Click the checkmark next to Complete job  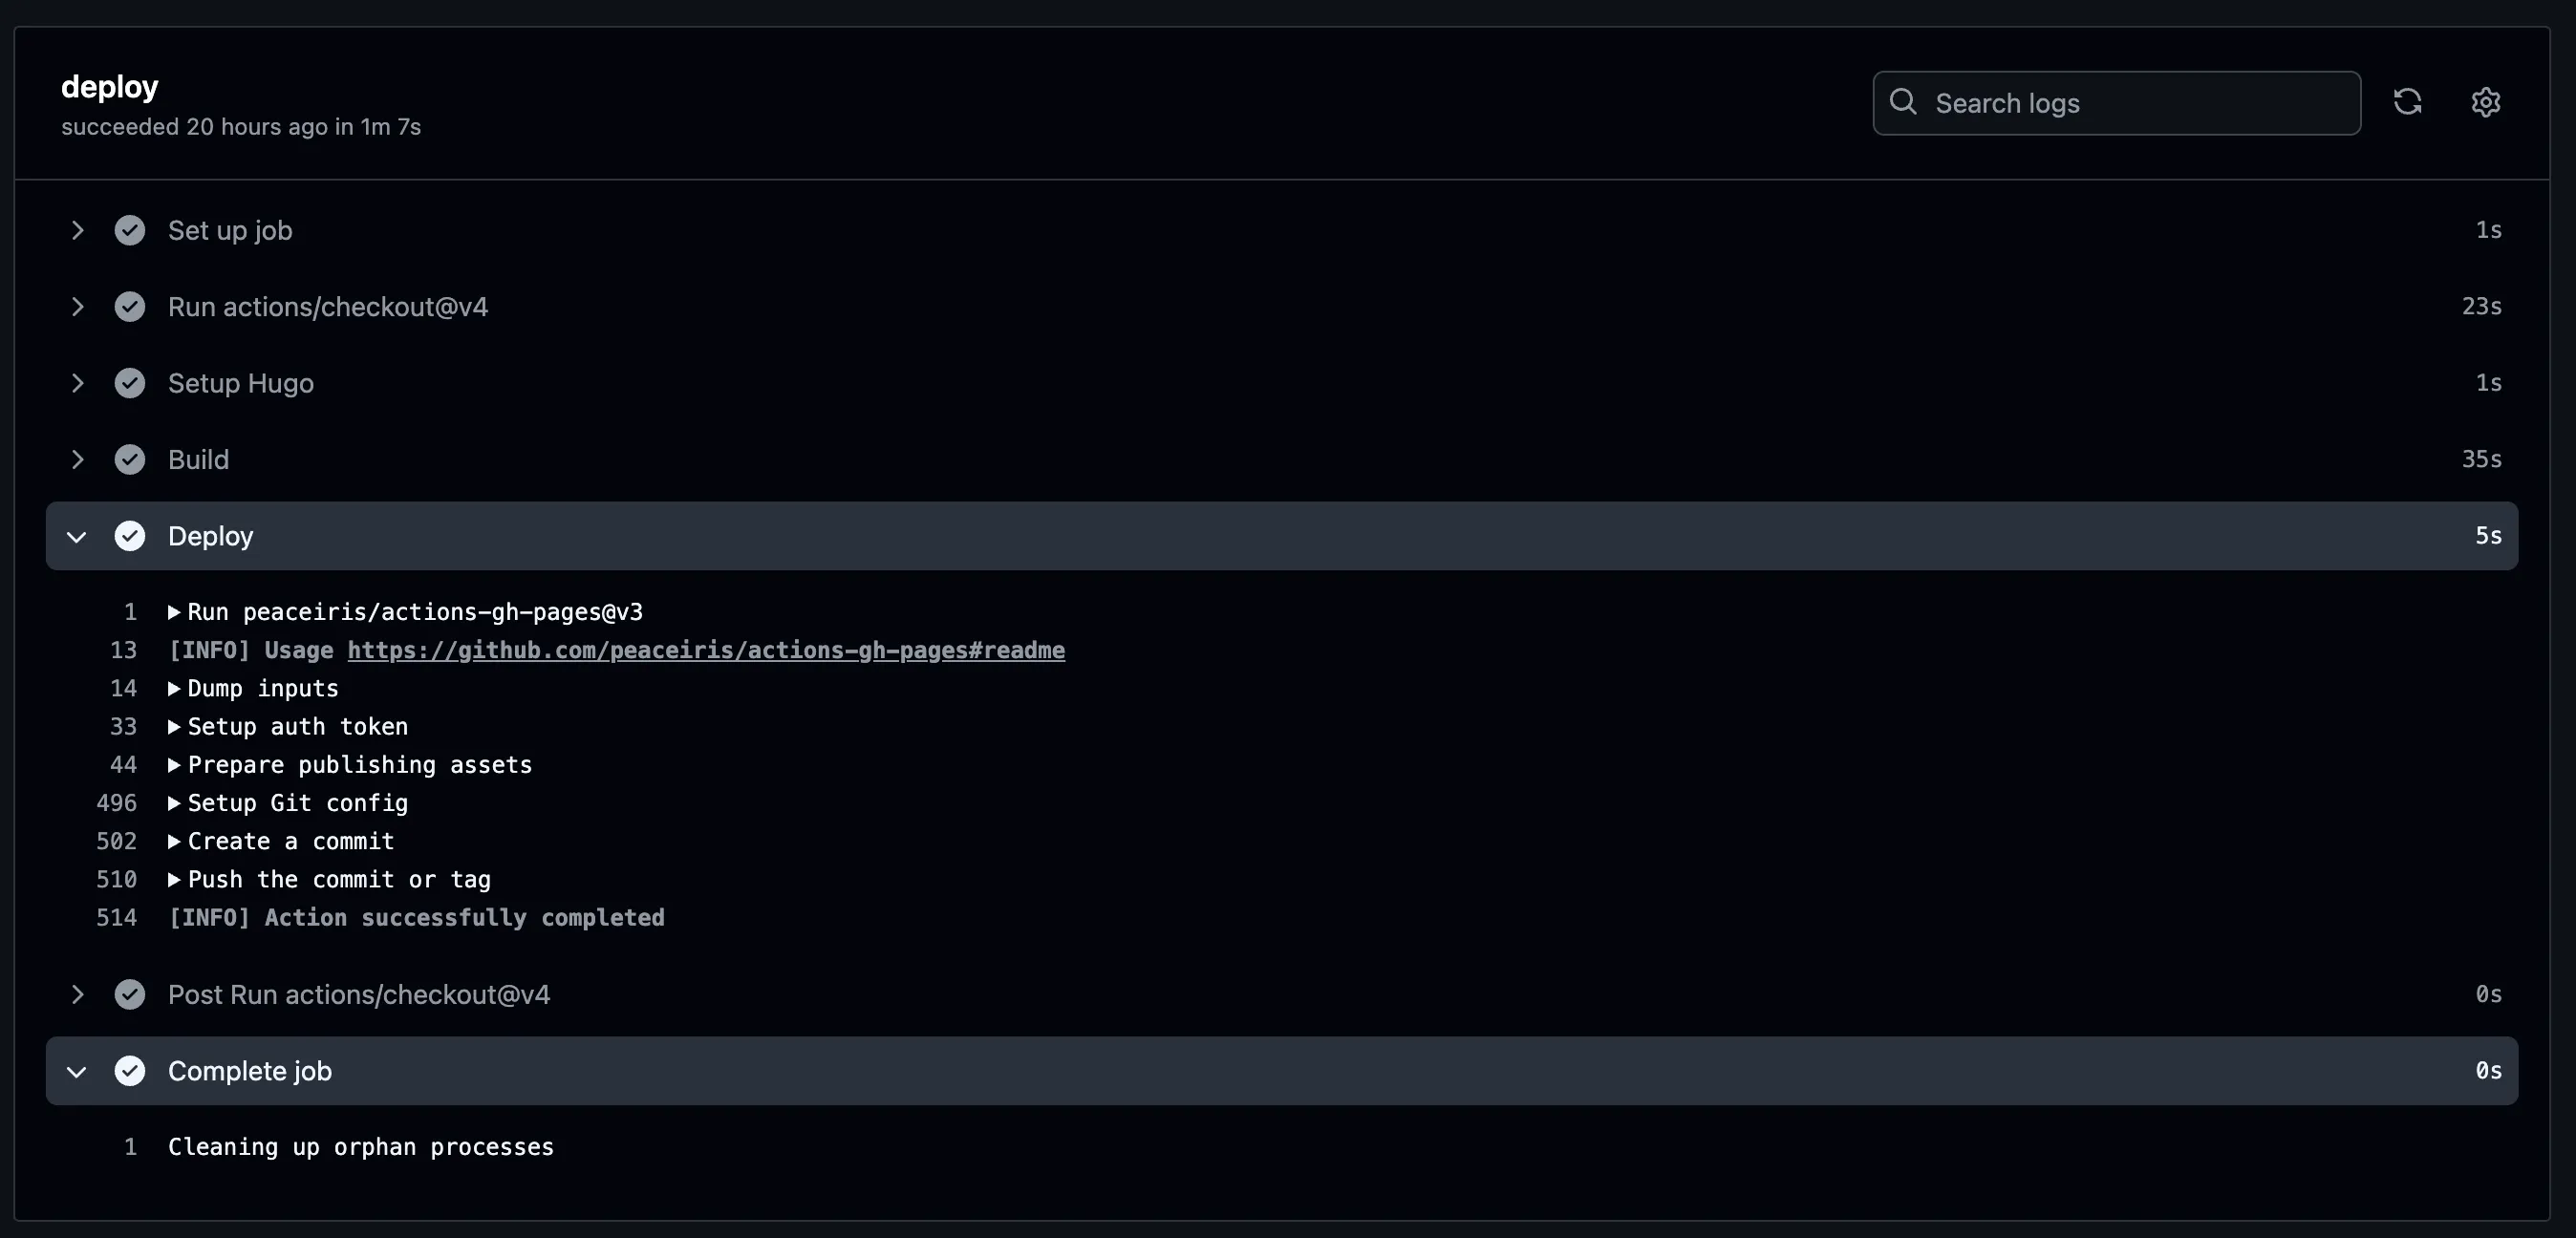pos(131,1070)
